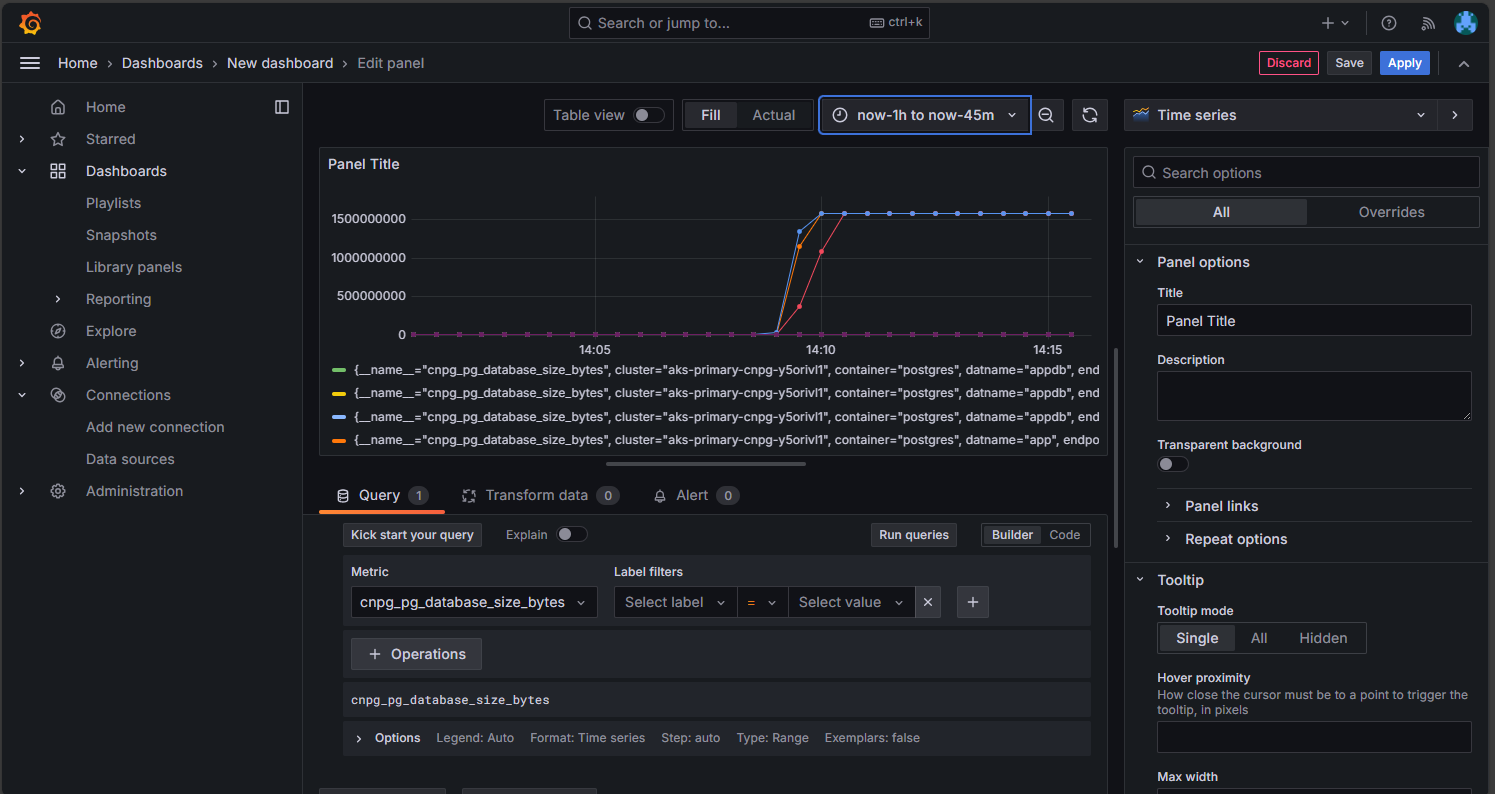
Task: Click the zoom out time range icon
Action: coord(1046,115)
